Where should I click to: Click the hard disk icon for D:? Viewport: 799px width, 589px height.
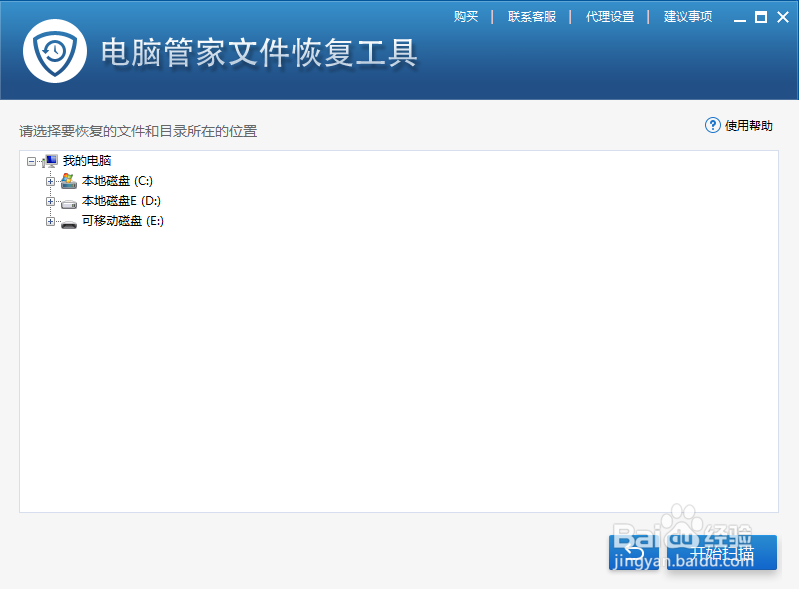(x=69, y=204)
